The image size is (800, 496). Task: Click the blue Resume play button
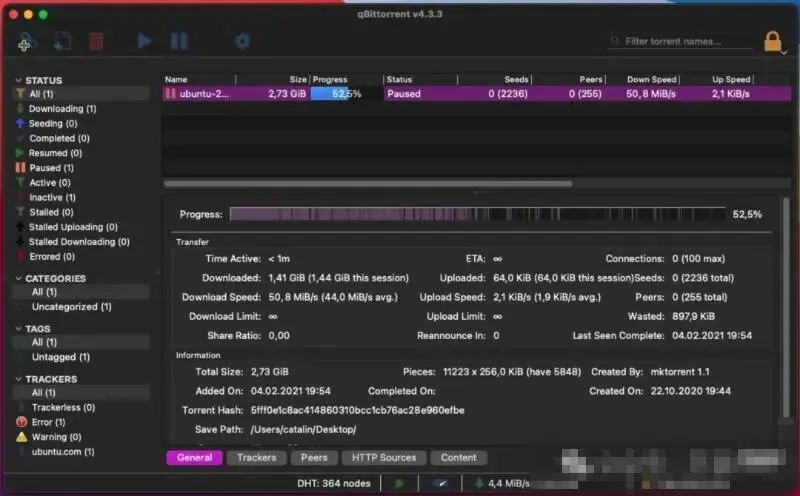coord(144,41)
